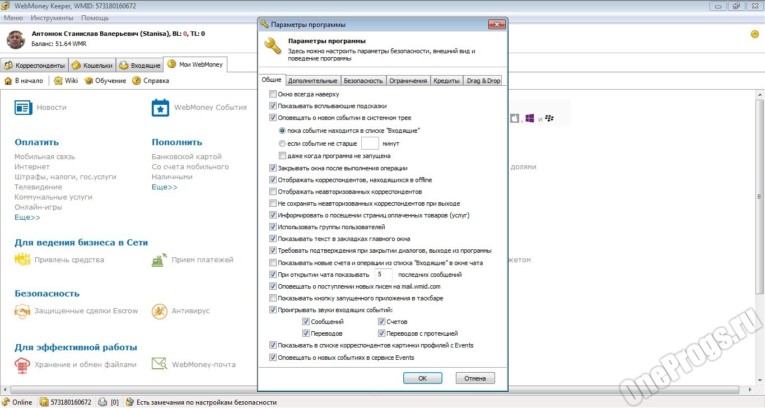Screen dimensions: 765x408
Task: Switch to the Кредиты tab
Action: (446, 81)
